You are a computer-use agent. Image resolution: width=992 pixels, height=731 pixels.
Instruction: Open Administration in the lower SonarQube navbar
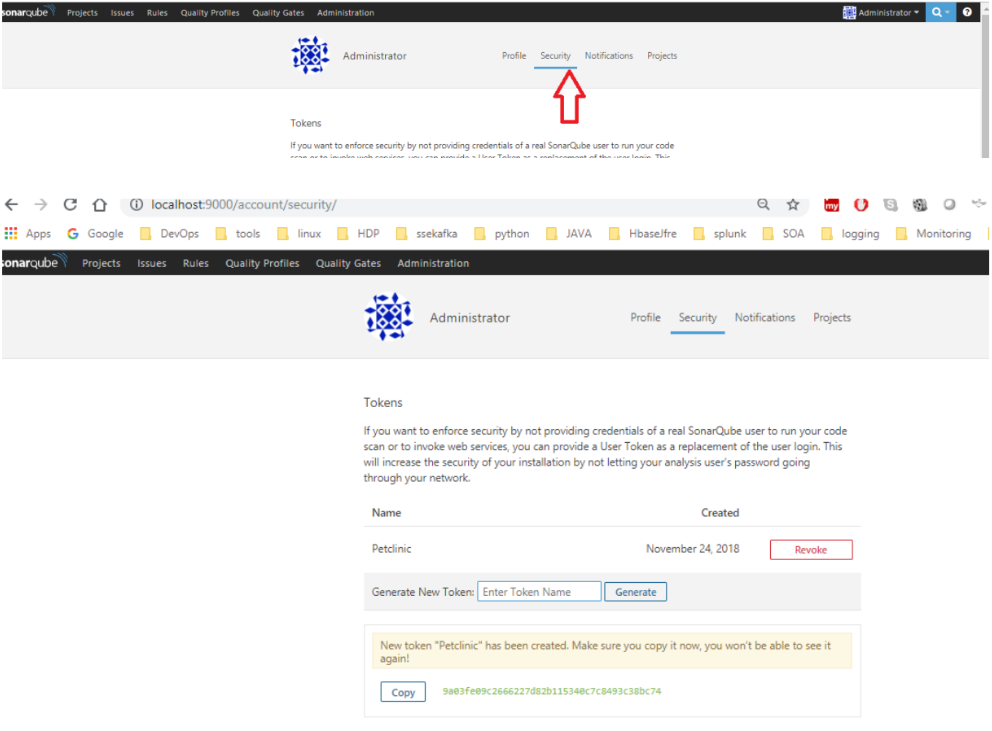[433, 263]
